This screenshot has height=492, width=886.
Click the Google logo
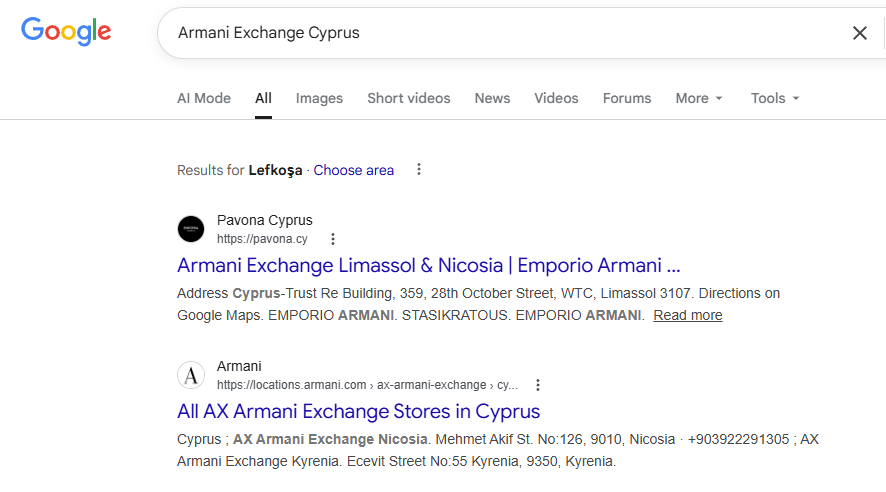66,31
